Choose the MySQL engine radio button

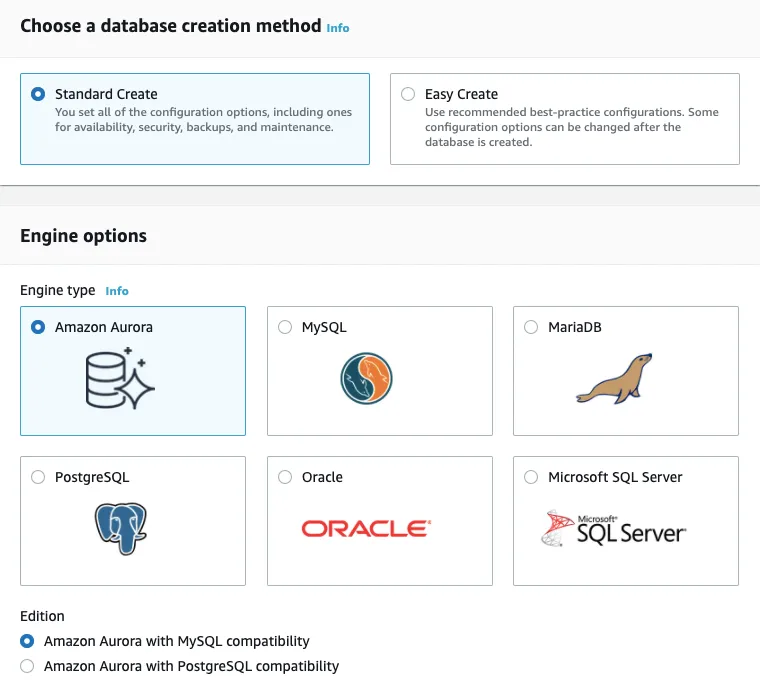point(285,327)
